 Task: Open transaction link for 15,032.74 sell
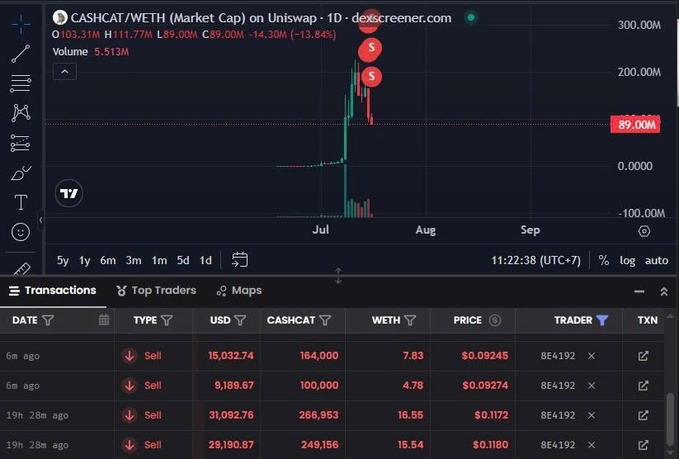coord(643,356)
